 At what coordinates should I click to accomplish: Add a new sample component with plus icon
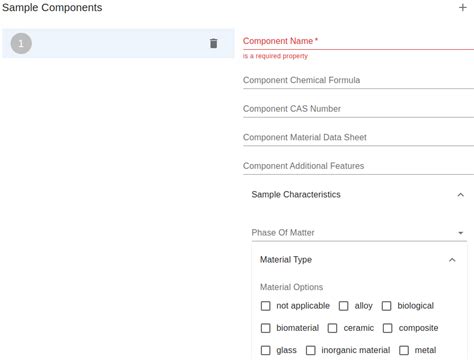462,7
